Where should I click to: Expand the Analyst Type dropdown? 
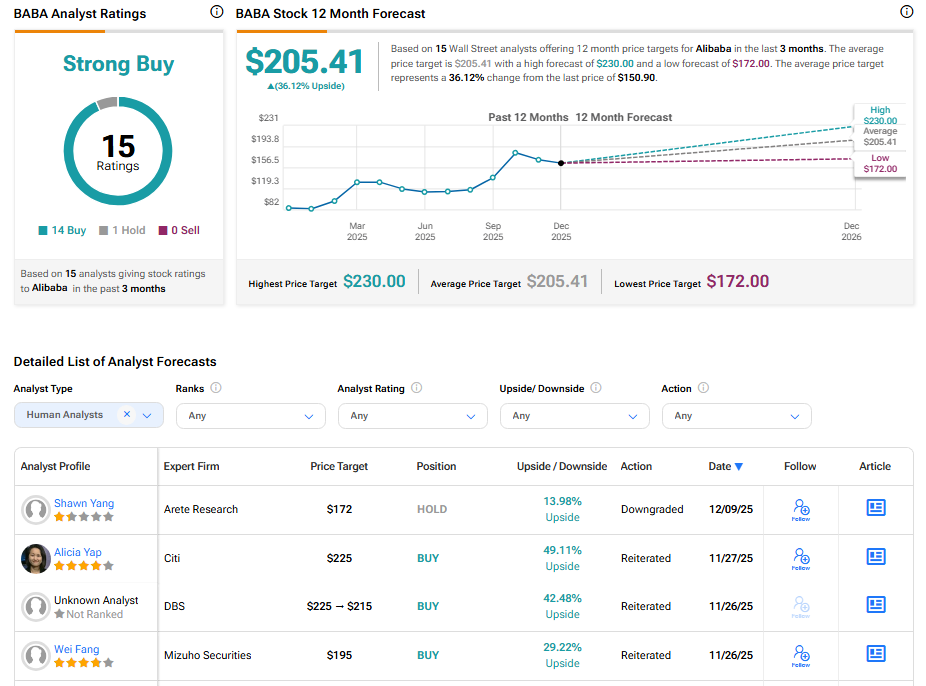148,415
